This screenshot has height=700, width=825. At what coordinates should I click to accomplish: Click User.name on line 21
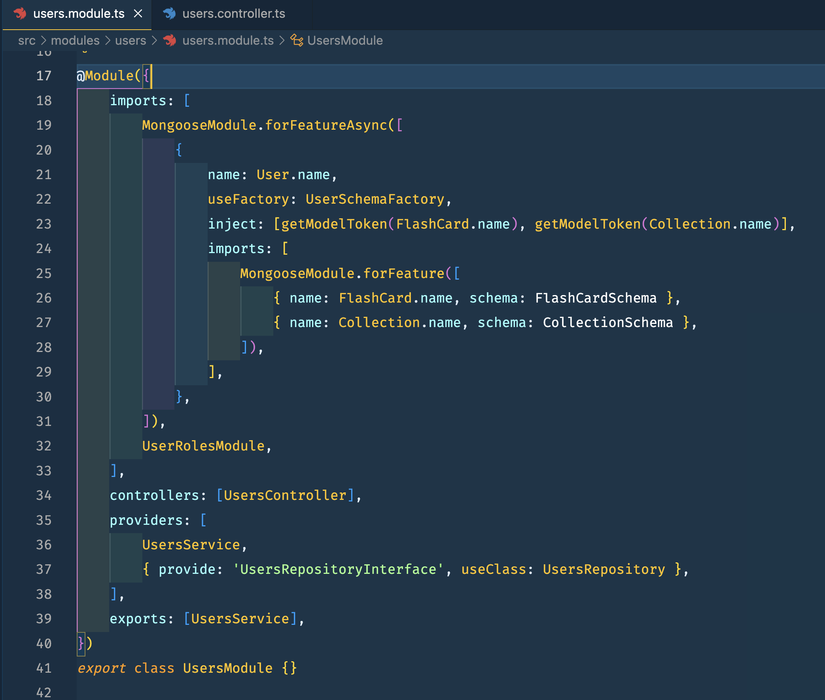(x=293, y=175)
